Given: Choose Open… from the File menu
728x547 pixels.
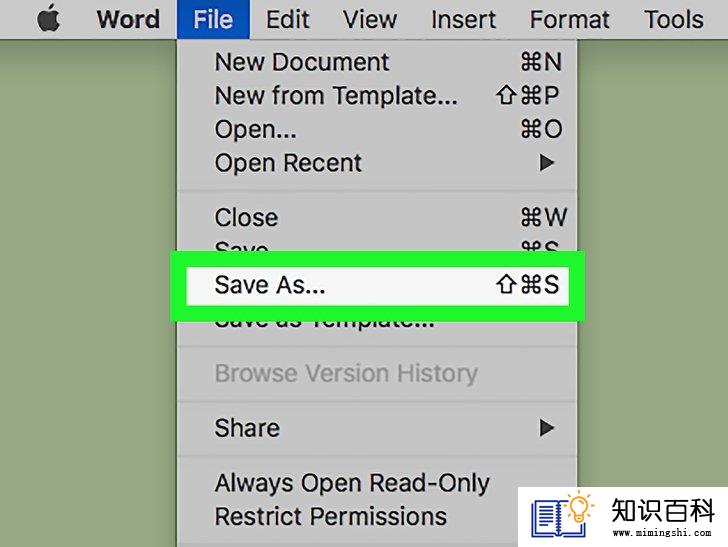Looking at the screenshot, I should pyautogui.click(x=377, y=129).
